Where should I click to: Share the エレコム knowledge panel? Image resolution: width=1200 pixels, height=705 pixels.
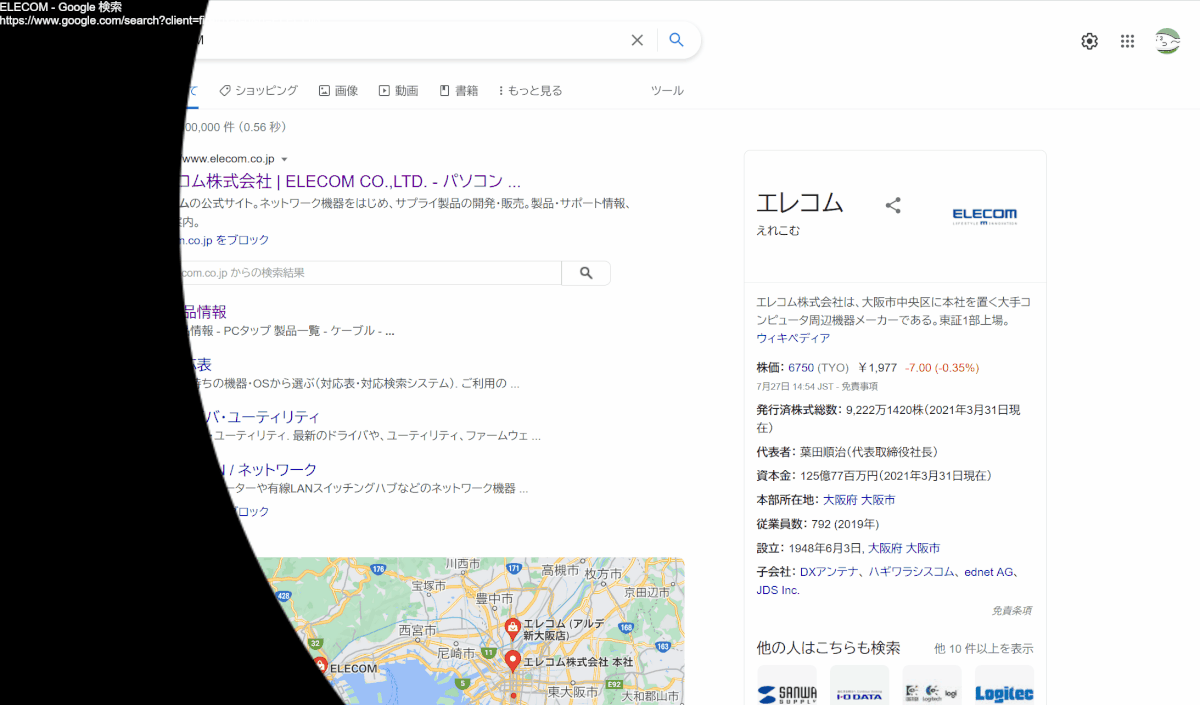coord(894,205)
